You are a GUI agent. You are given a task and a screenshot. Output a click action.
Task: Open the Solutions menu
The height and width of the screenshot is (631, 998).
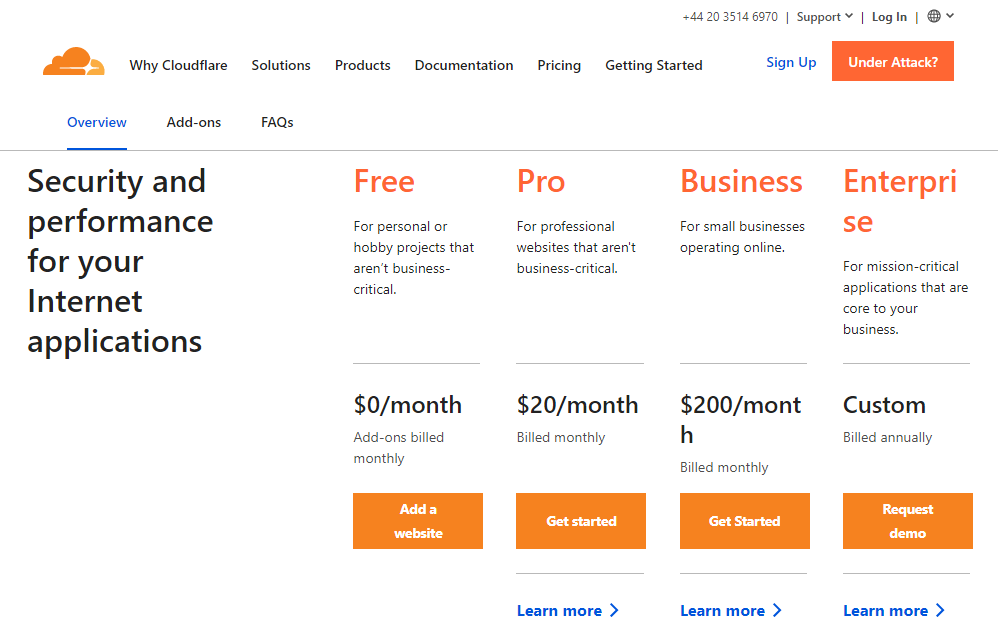coord(281,65)
